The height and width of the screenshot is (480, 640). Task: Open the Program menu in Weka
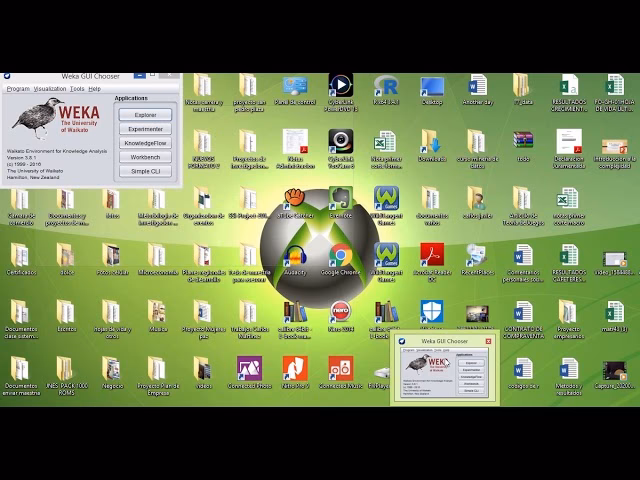click(x=18, y=89)
